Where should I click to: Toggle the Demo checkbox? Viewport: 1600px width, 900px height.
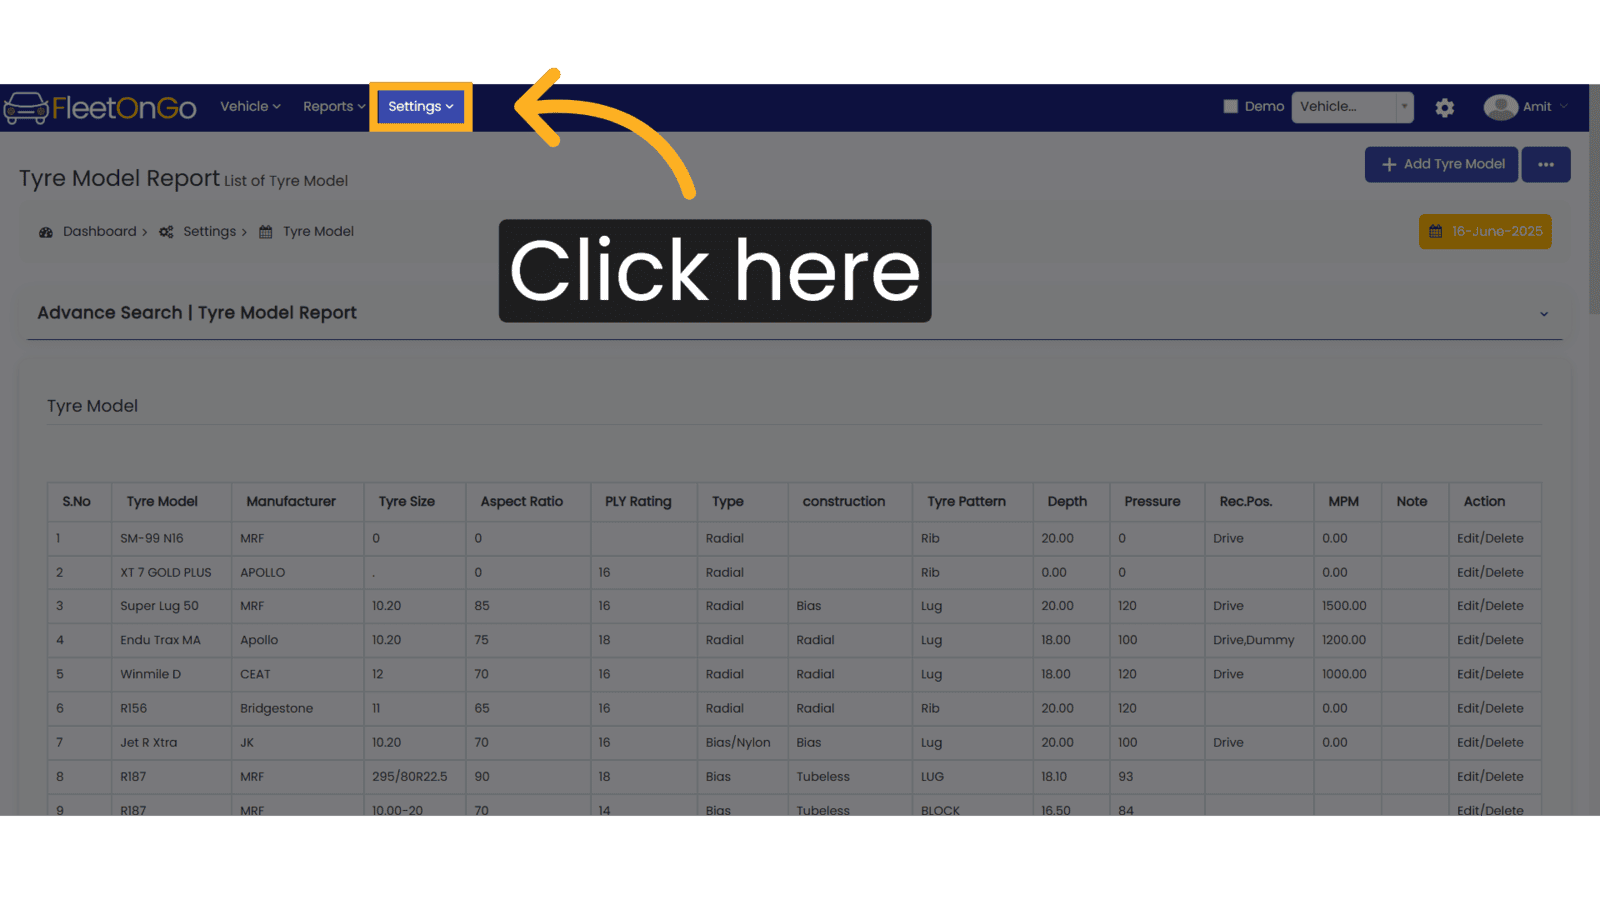tap(1230, 106)
